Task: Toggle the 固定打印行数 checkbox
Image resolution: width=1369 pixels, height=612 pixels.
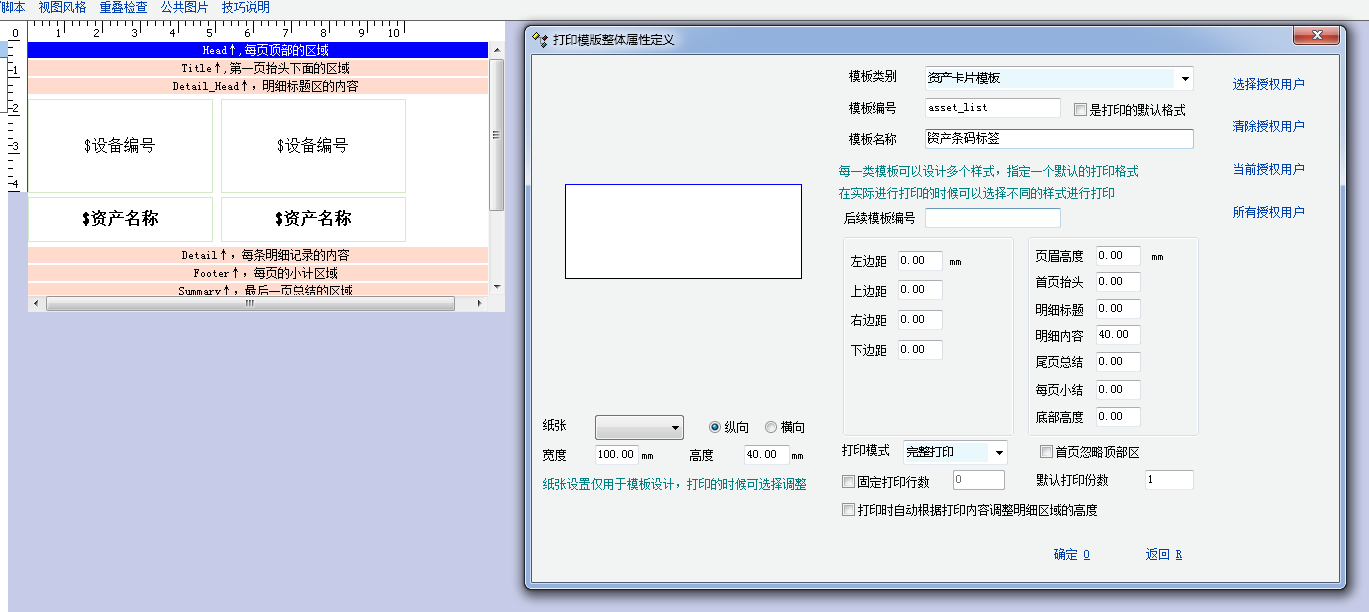Action: click(x=849, y=481)
